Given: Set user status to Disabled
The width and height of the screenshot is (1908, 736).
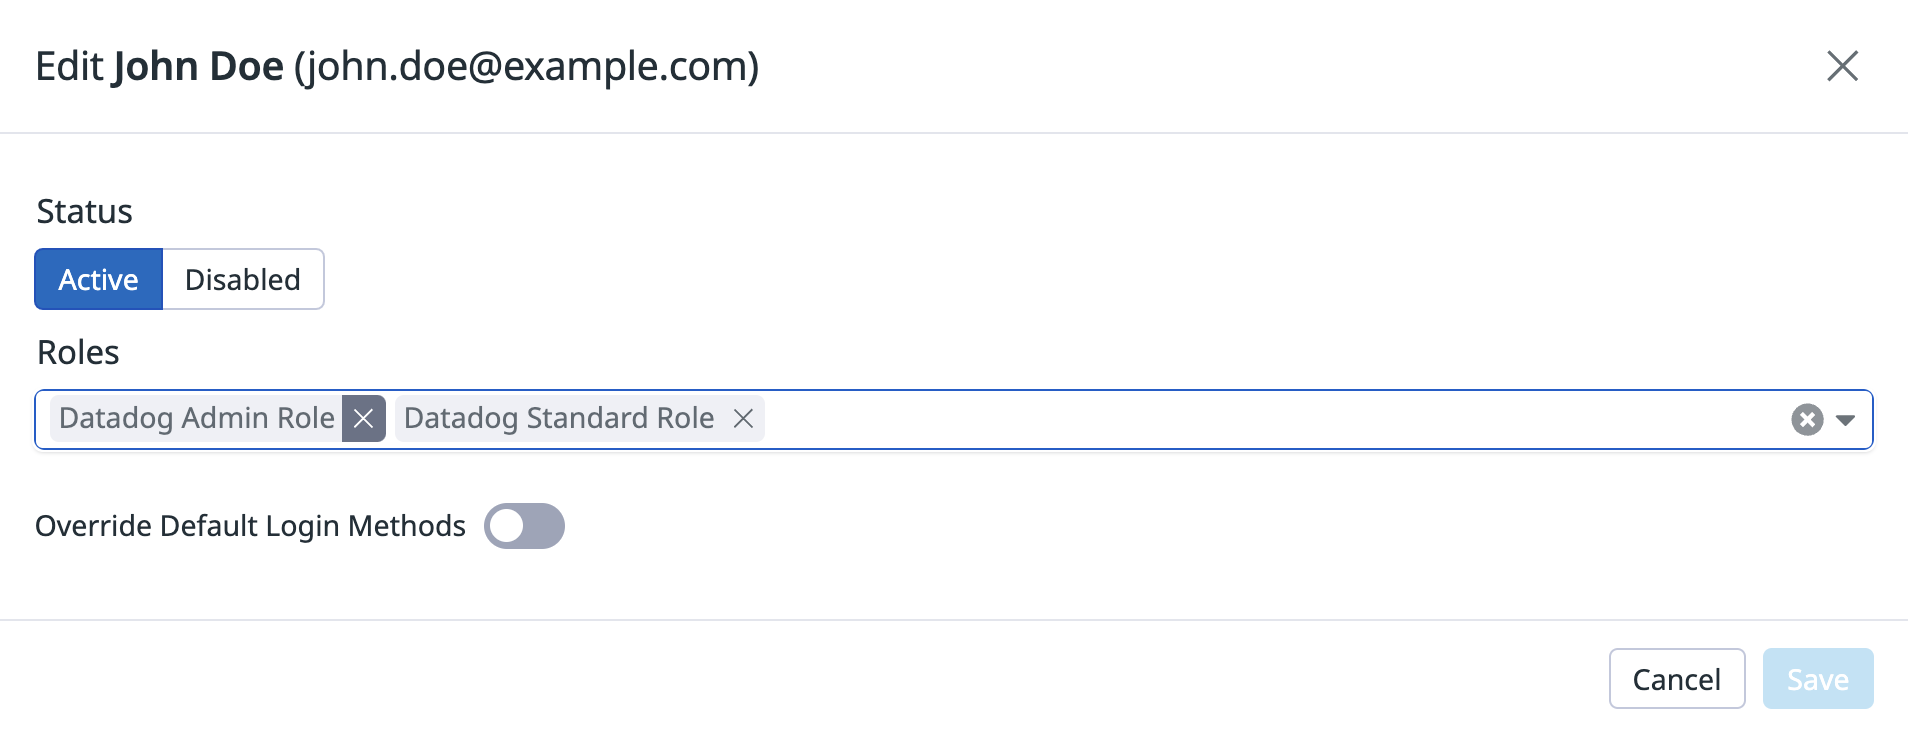Looking at the screenshot, I should [x=243, y=279].
